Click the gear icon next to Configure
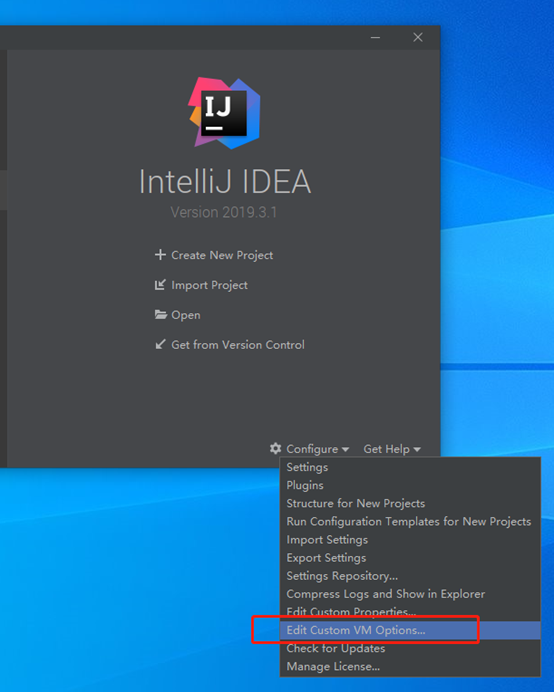This screenshot has width=554, height=692. (275, 448)
